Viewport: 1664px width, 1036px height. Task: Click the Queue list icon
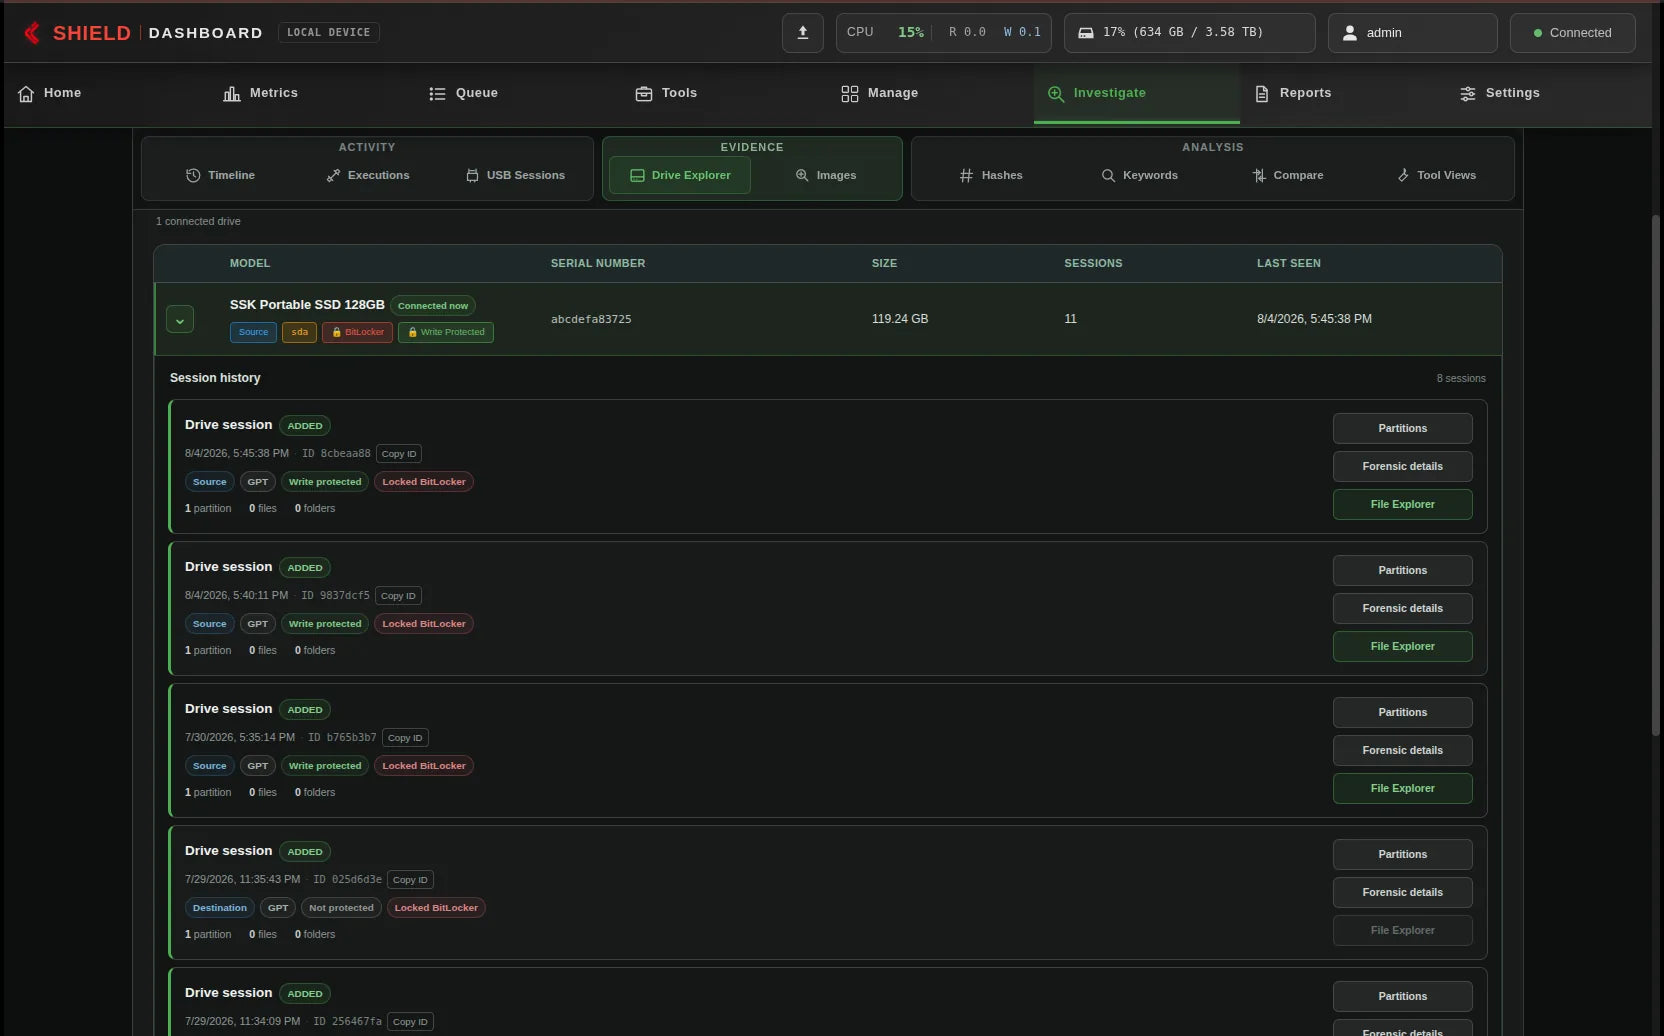pyautogui.click(x=437, y=94)
